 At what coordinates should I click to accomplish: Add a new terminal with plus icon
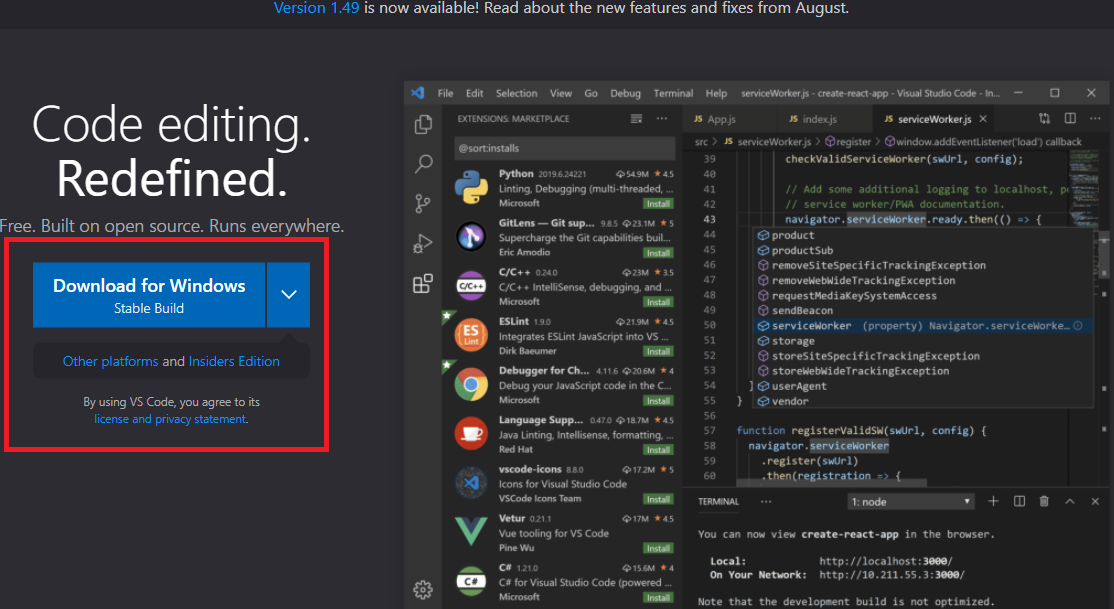point(993,501)
